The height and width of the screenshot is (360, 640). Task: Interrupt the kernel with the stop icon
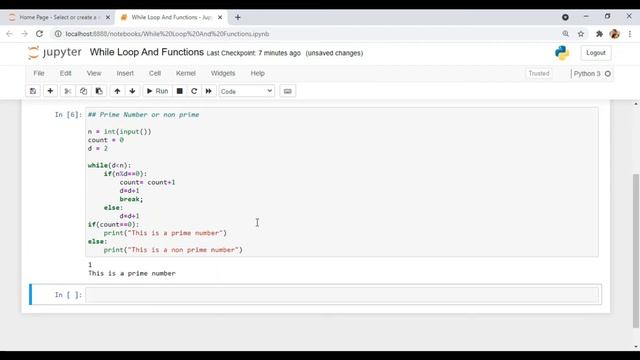179,91
